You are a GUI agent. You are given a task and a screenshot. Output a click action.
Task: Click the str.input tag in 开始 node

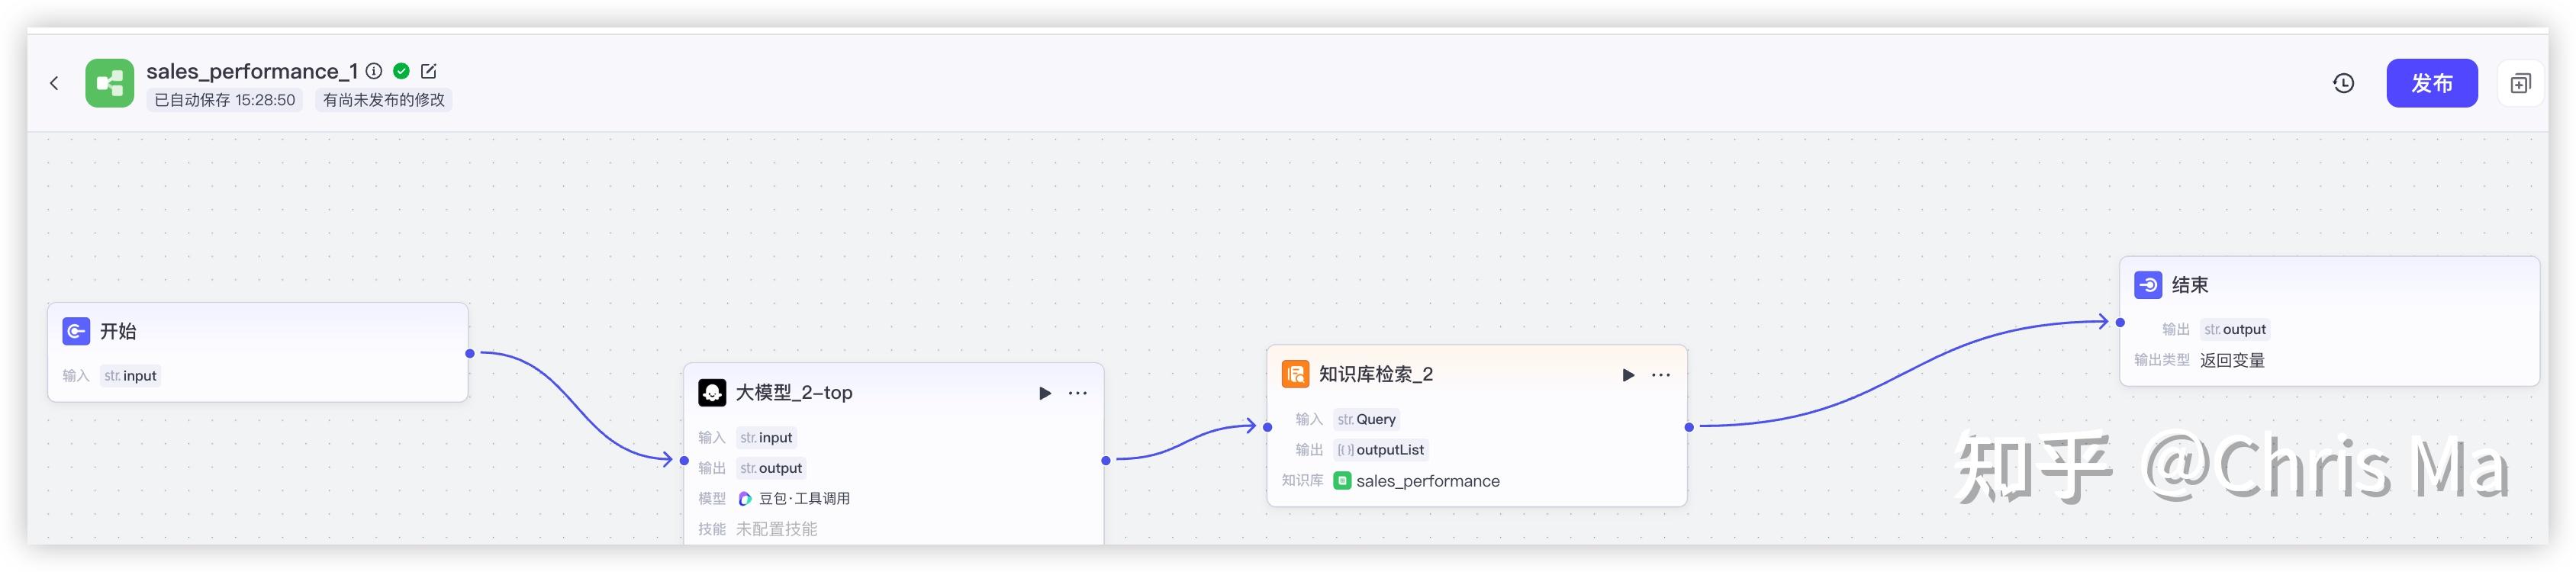(x=130, y=376)
